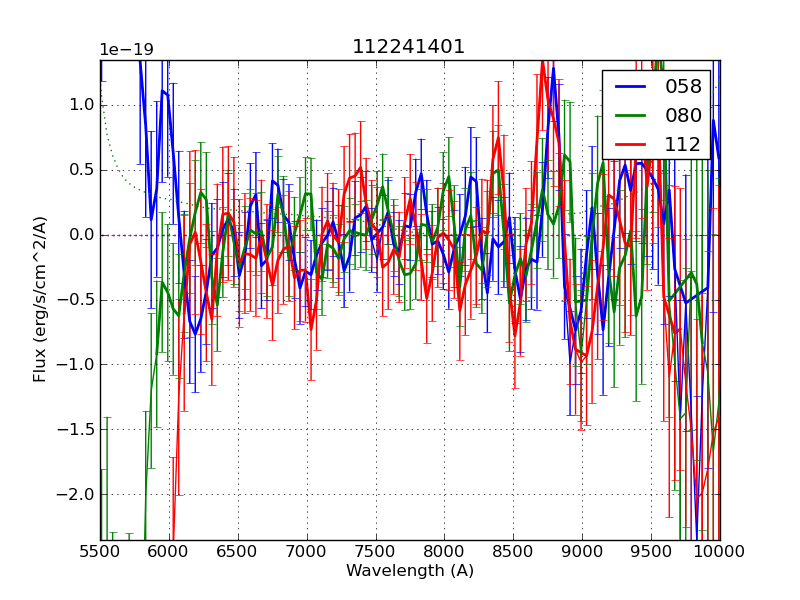Click the Flux y-axis label
Screen dimensions: 800x600
(x=40, y=299)
